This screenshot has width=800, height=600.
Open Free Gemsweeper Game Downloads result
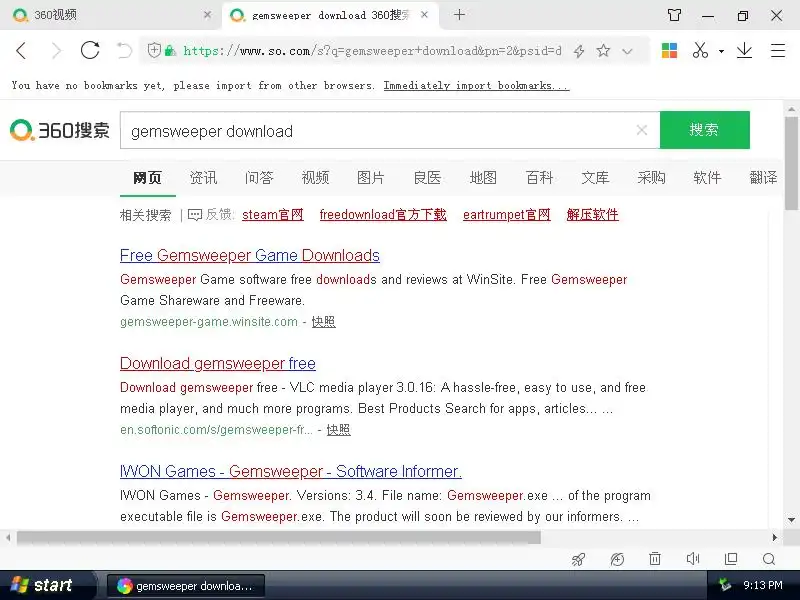click(250, 255)
